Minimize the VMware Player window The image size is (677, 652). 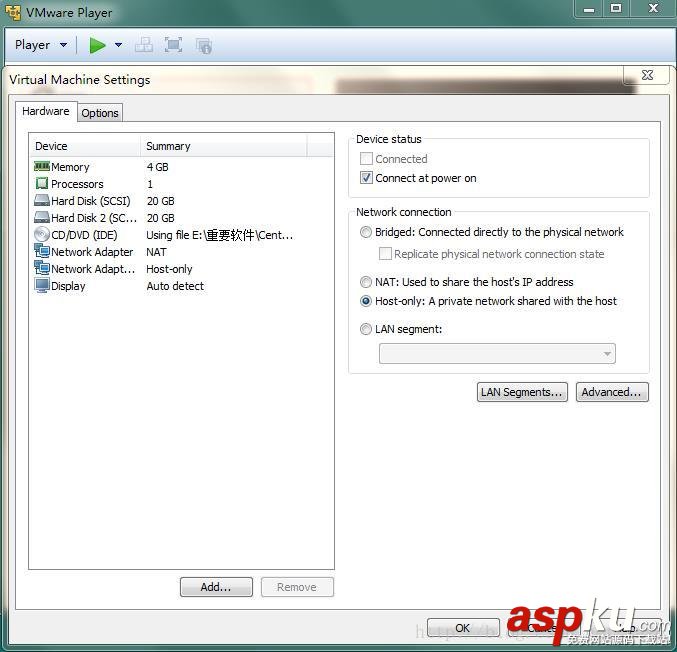(x=589, y=9)
